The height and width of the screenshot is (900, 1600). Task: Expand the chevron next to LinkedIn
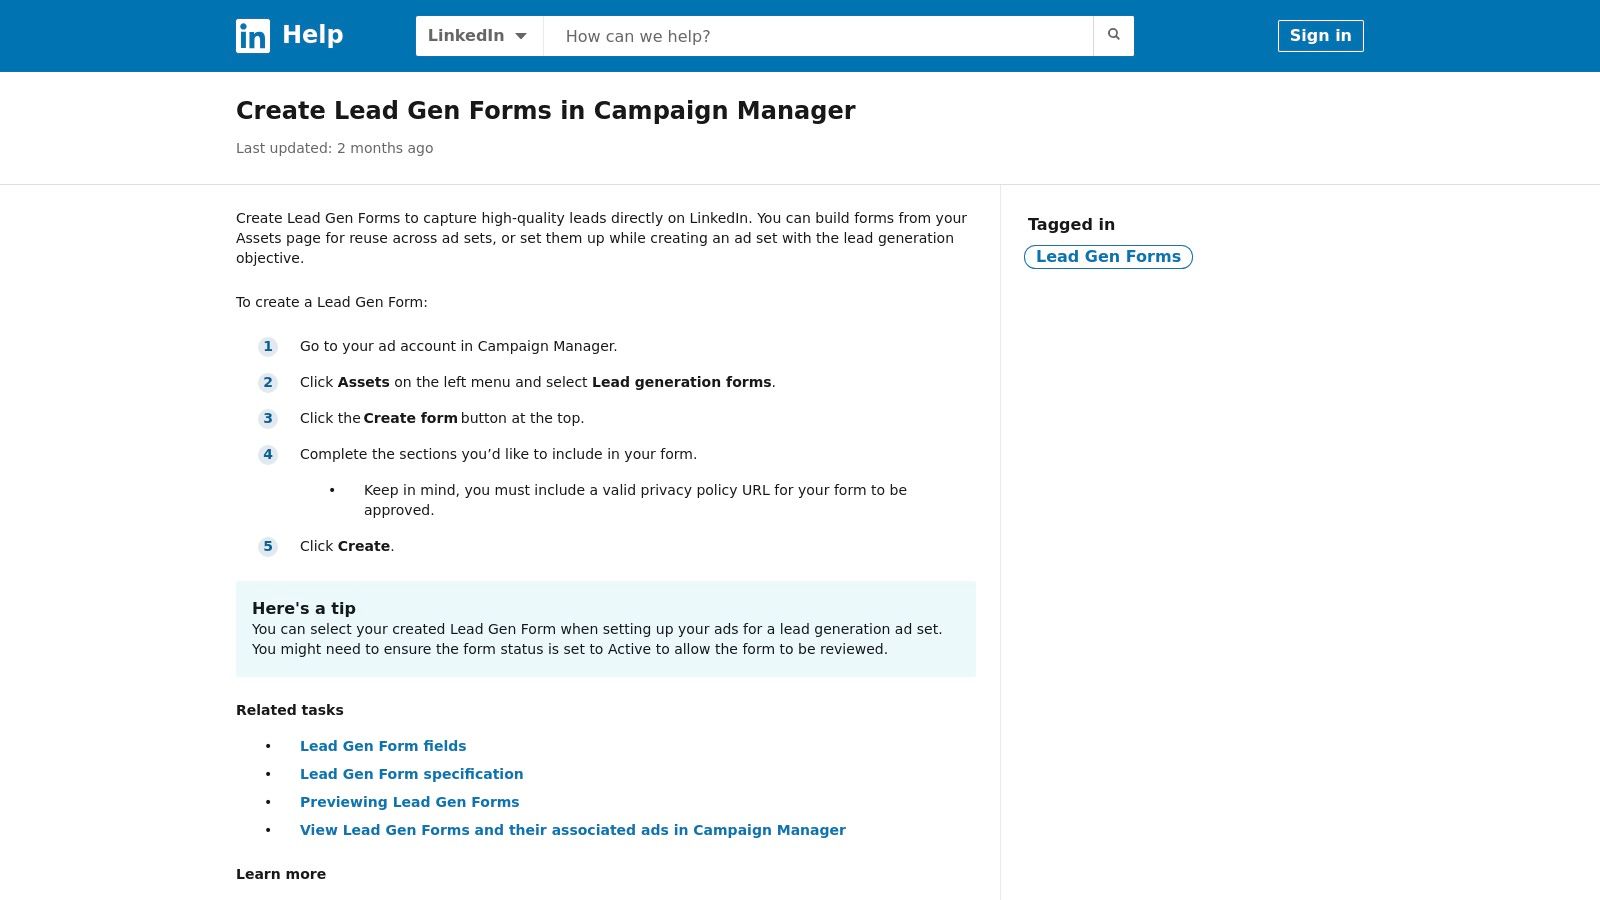[521, 36]
